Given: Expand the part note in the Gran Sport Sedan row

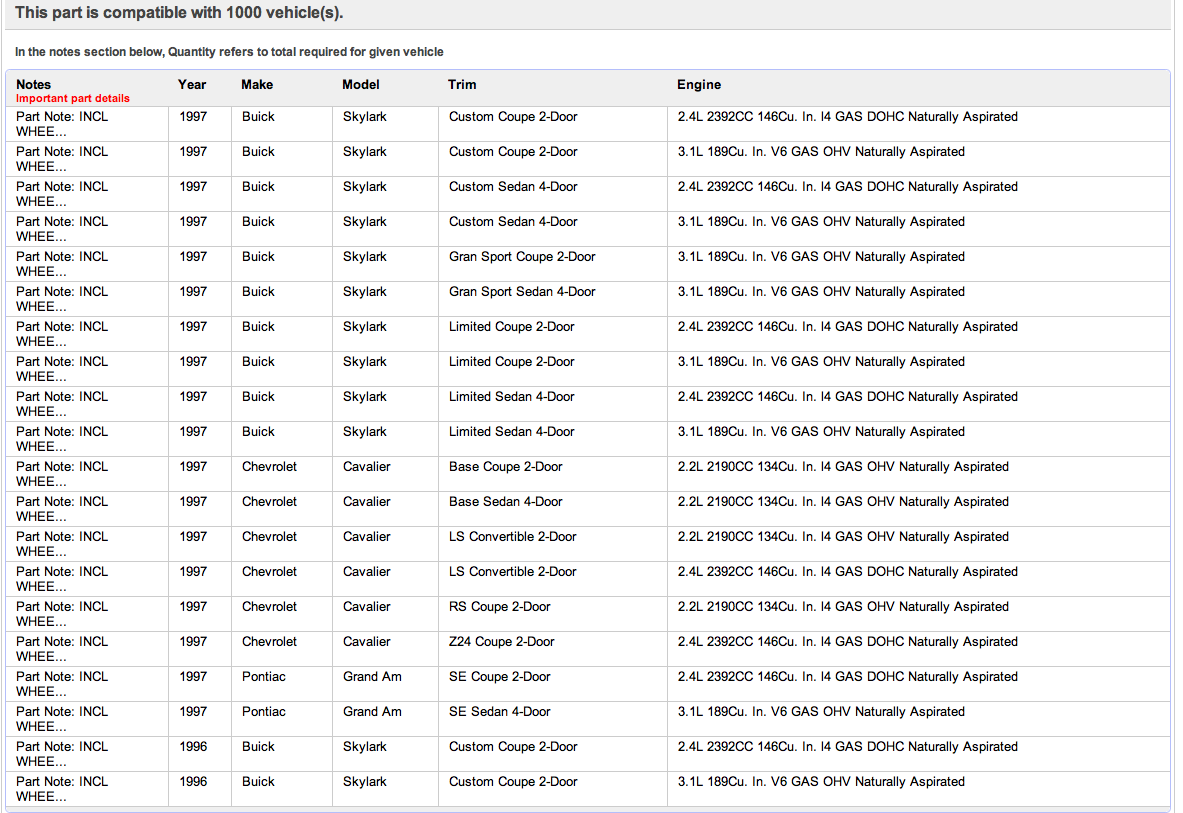Looking at the screenshot, I should (x=62, y=299).
